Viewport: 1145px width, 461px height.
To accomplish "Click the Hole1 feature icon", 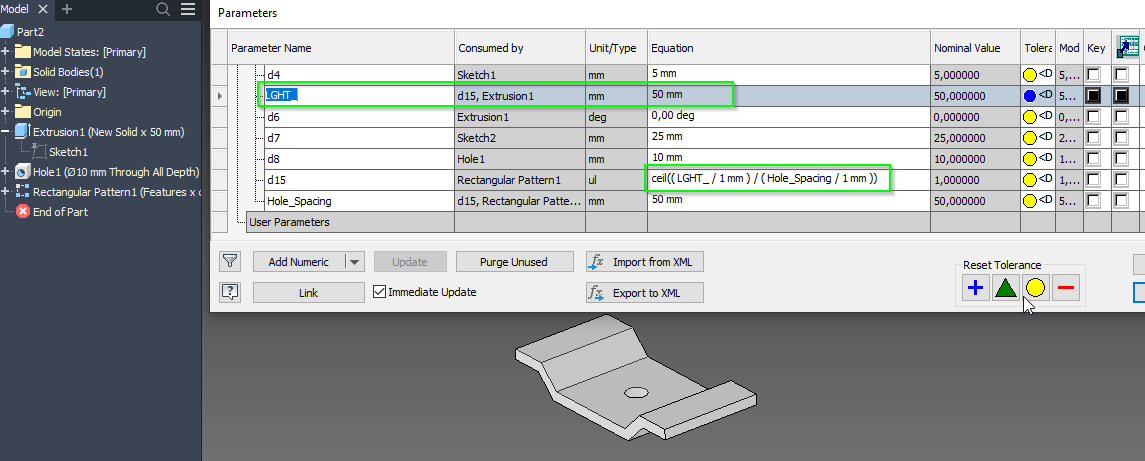I will (23, 172).
